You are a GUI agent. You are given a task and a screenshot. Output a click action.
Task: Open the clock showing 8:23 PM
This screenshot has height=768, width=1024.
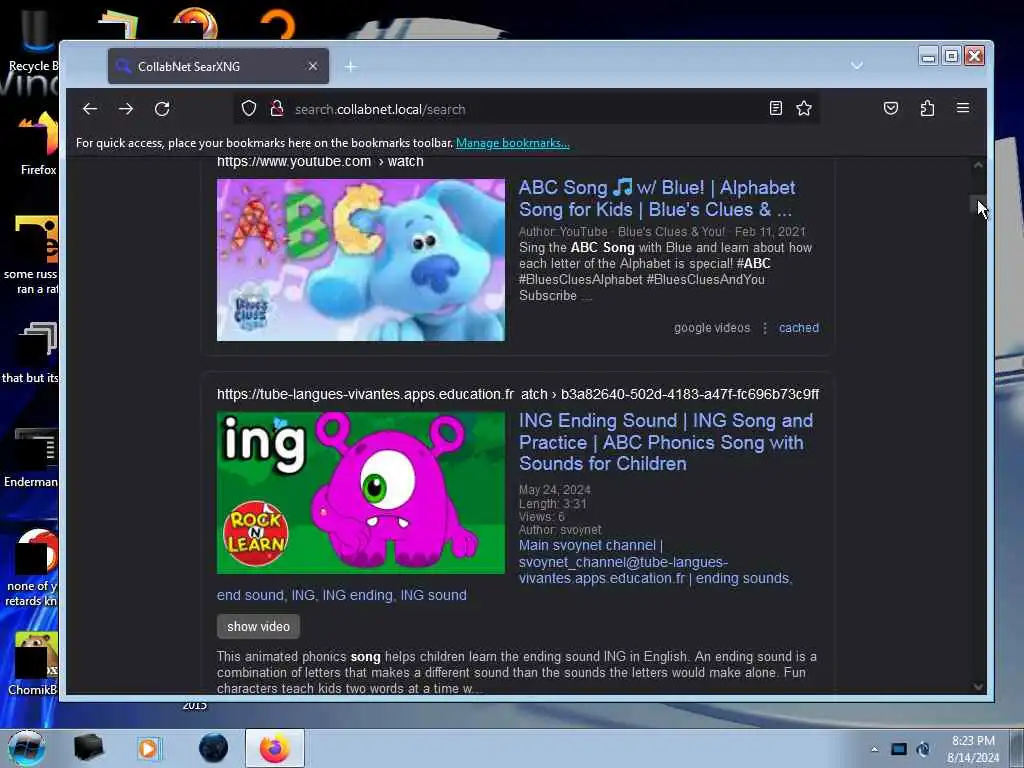click(x=973, y=749)
